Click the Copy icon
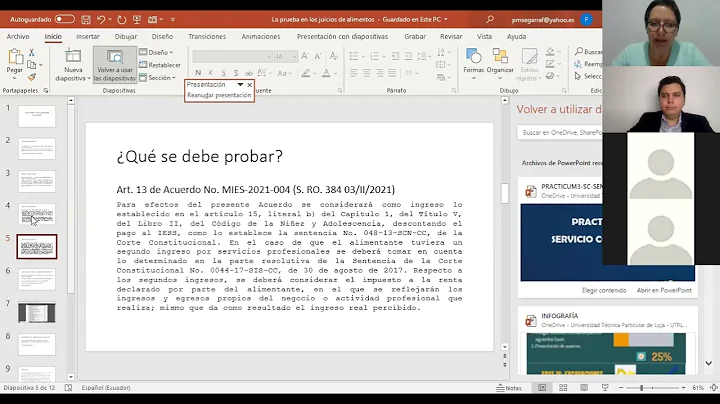 pos(32,65)
